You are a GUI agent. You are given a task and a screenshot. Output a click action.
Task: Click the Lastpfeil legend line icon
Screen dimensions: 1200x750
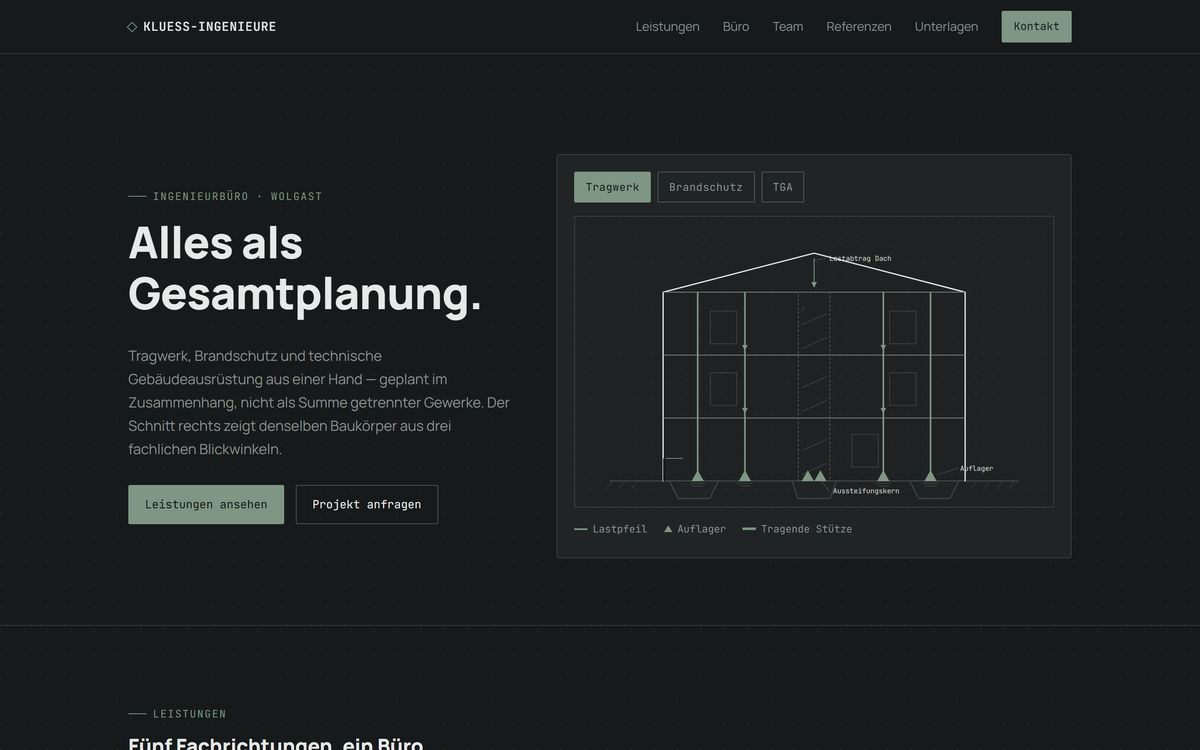[581, 529]
